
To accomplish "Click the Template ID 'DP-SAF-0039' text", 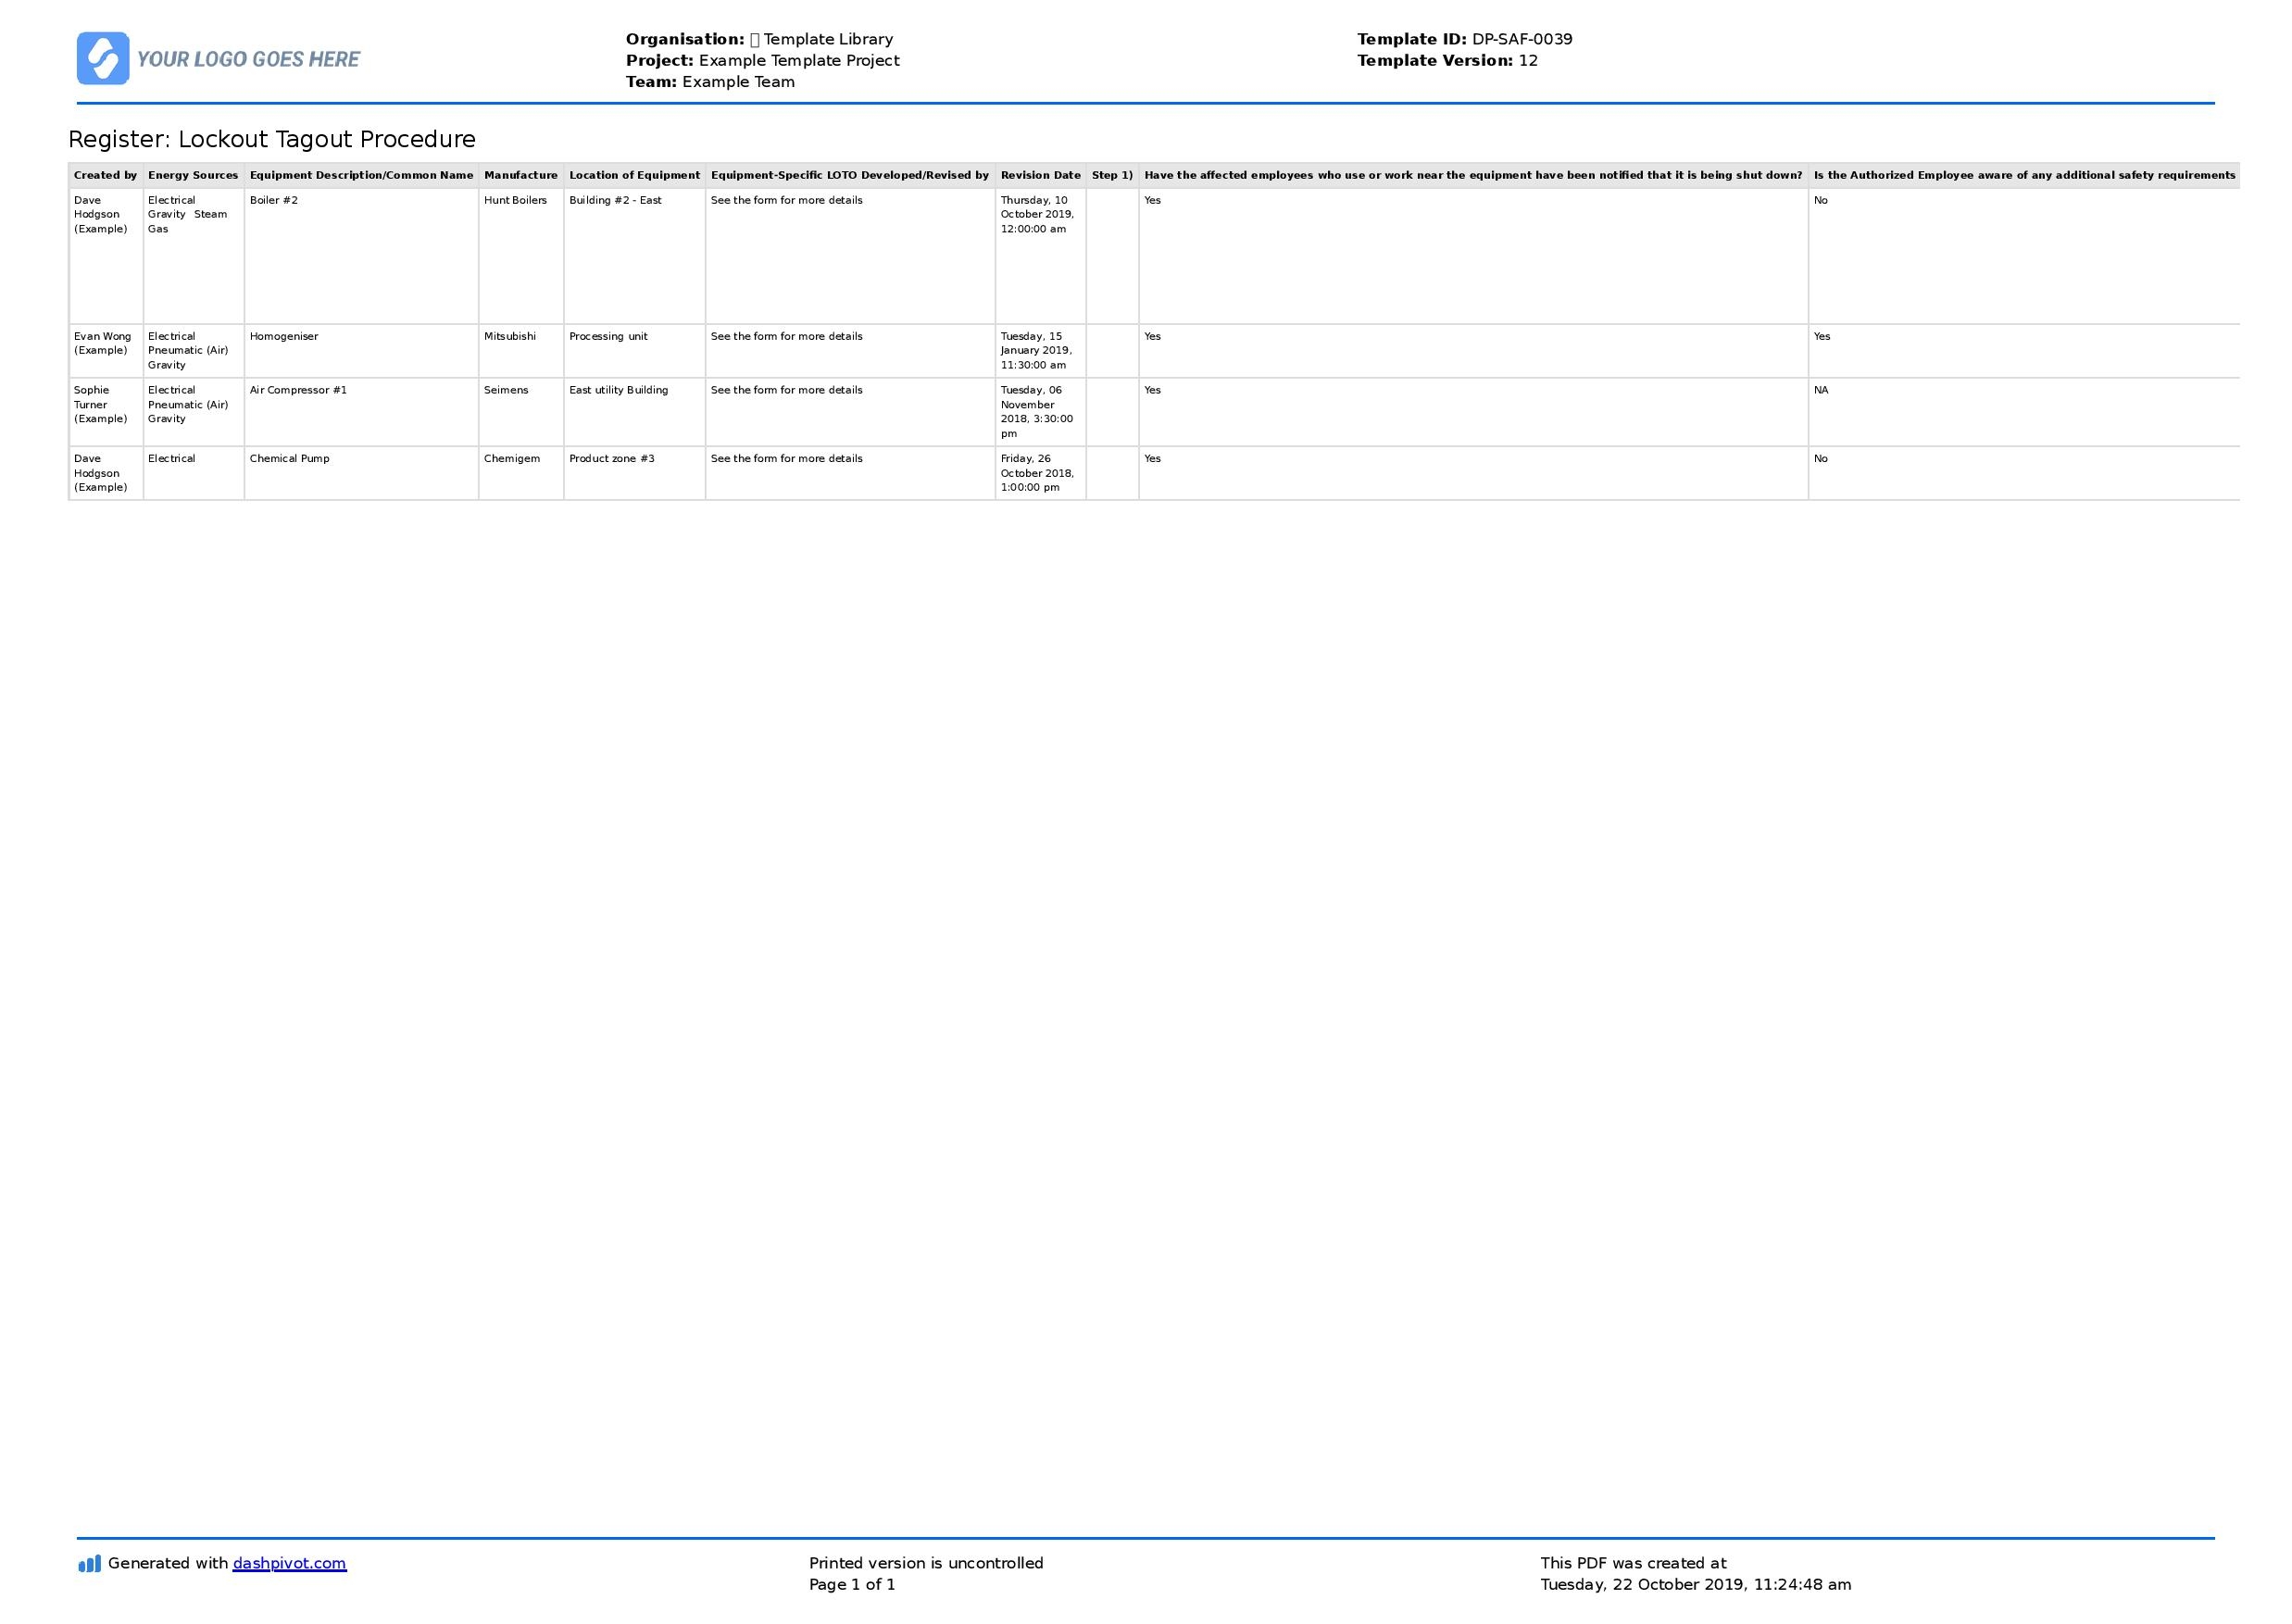I will point(1521,39).
